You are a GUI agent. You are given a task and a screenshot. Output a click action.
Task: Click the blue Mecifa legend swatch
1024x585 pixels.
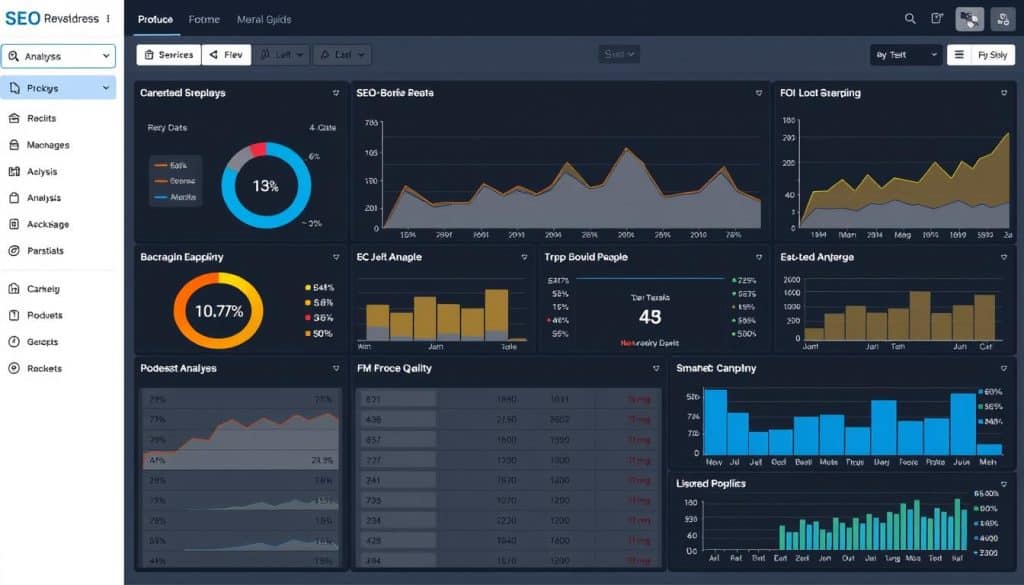161,197
